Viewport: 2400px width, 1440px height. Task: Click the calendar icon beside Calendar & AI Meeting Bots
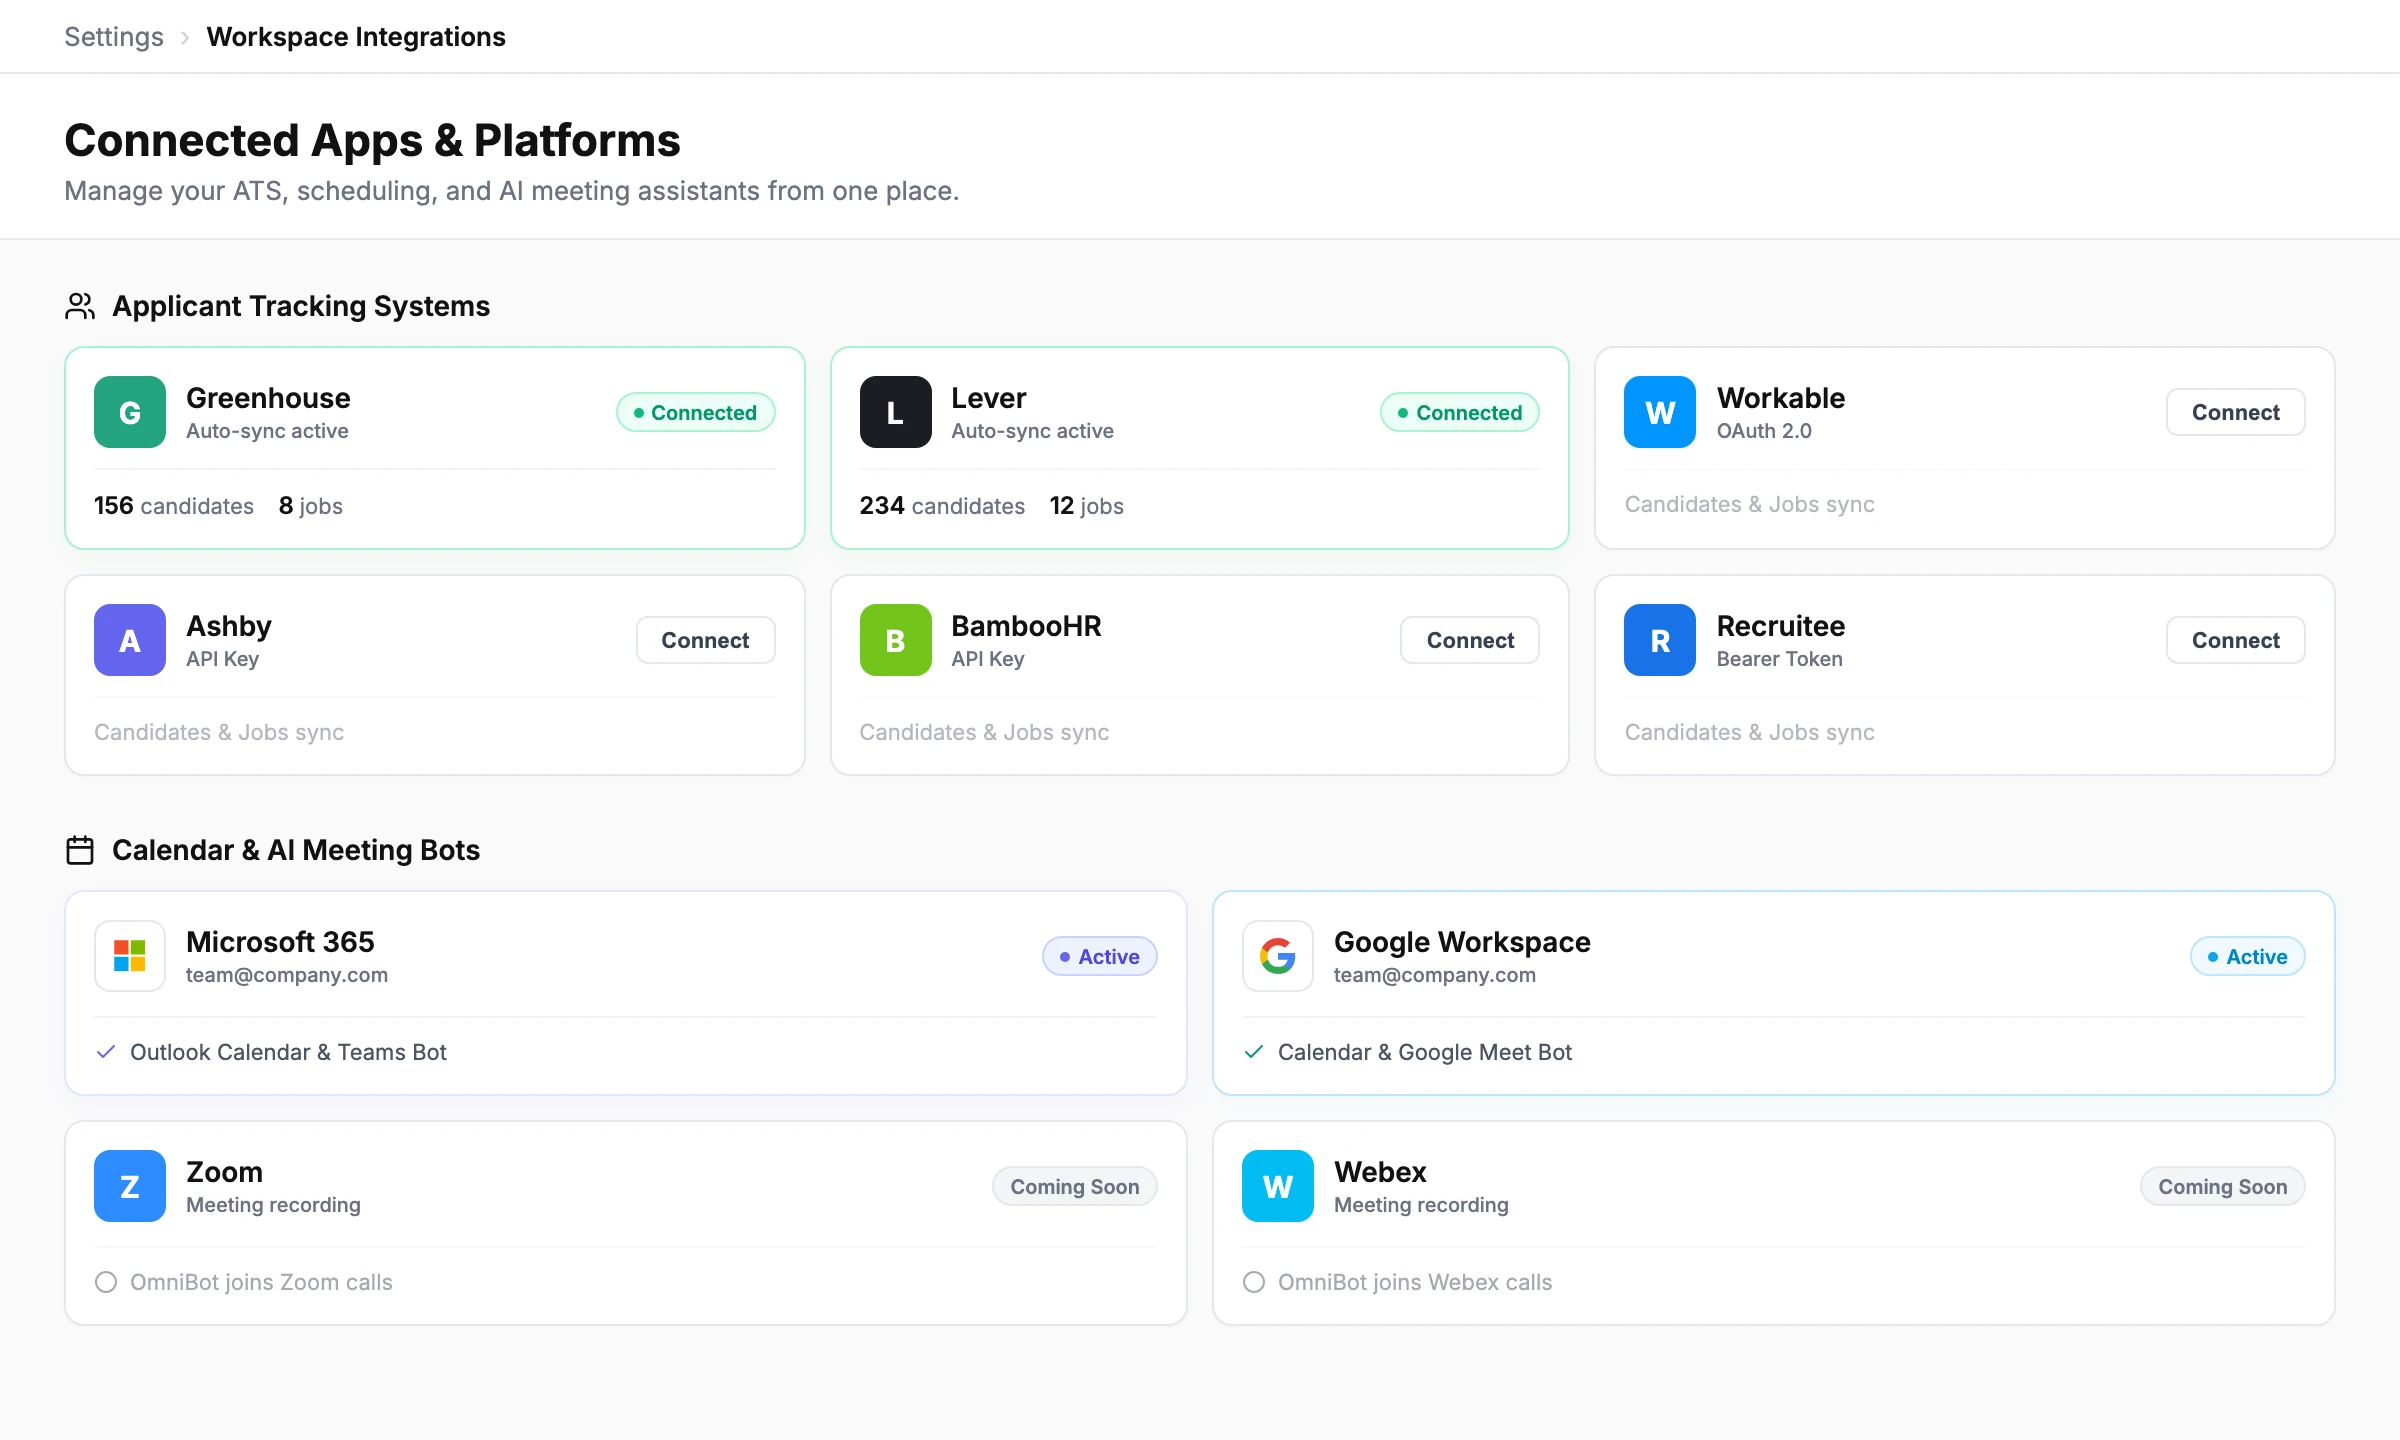tap(80, 850)
